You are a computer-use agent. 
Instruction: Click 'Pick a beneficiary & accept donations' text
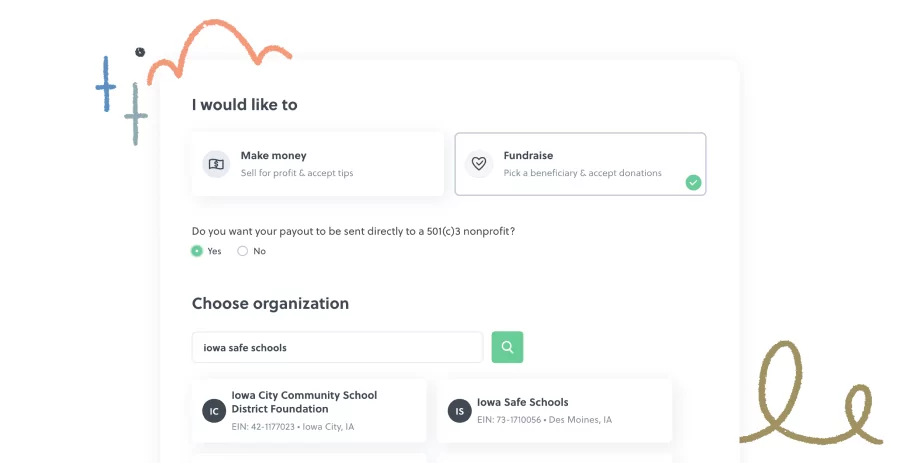point(583,173)
